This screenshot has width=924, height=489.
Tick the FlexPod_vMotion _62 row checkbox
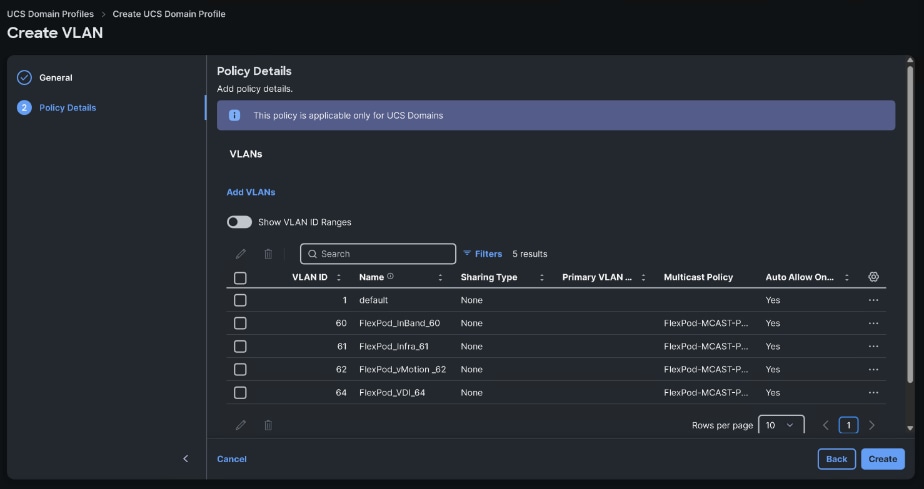point(240,369)
